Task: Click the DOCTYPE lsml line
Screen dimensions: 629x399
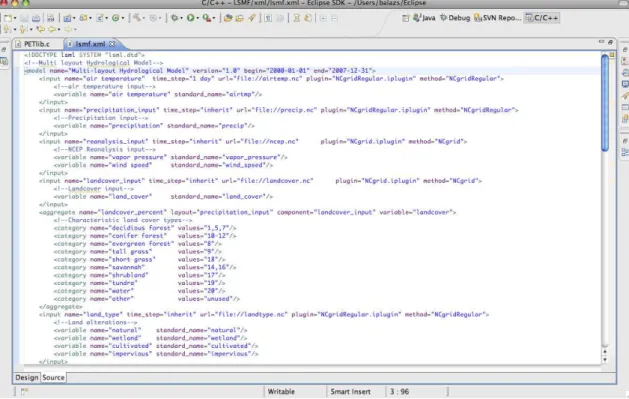Action: pyautogui.click(x=84, y=55)
